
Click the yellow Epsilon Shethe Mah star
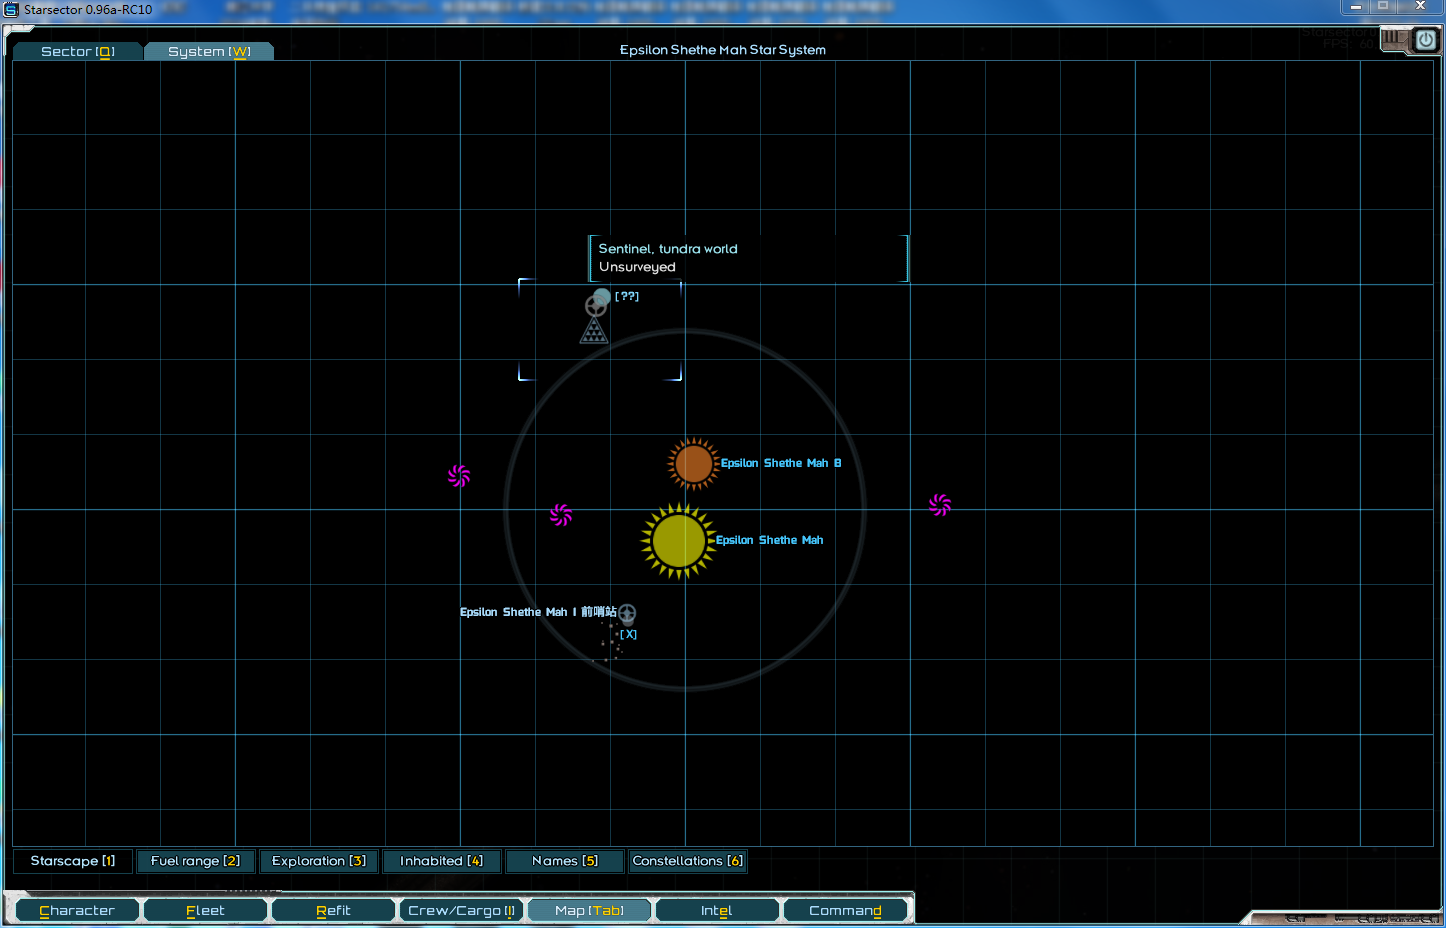(x=679, y=541)
